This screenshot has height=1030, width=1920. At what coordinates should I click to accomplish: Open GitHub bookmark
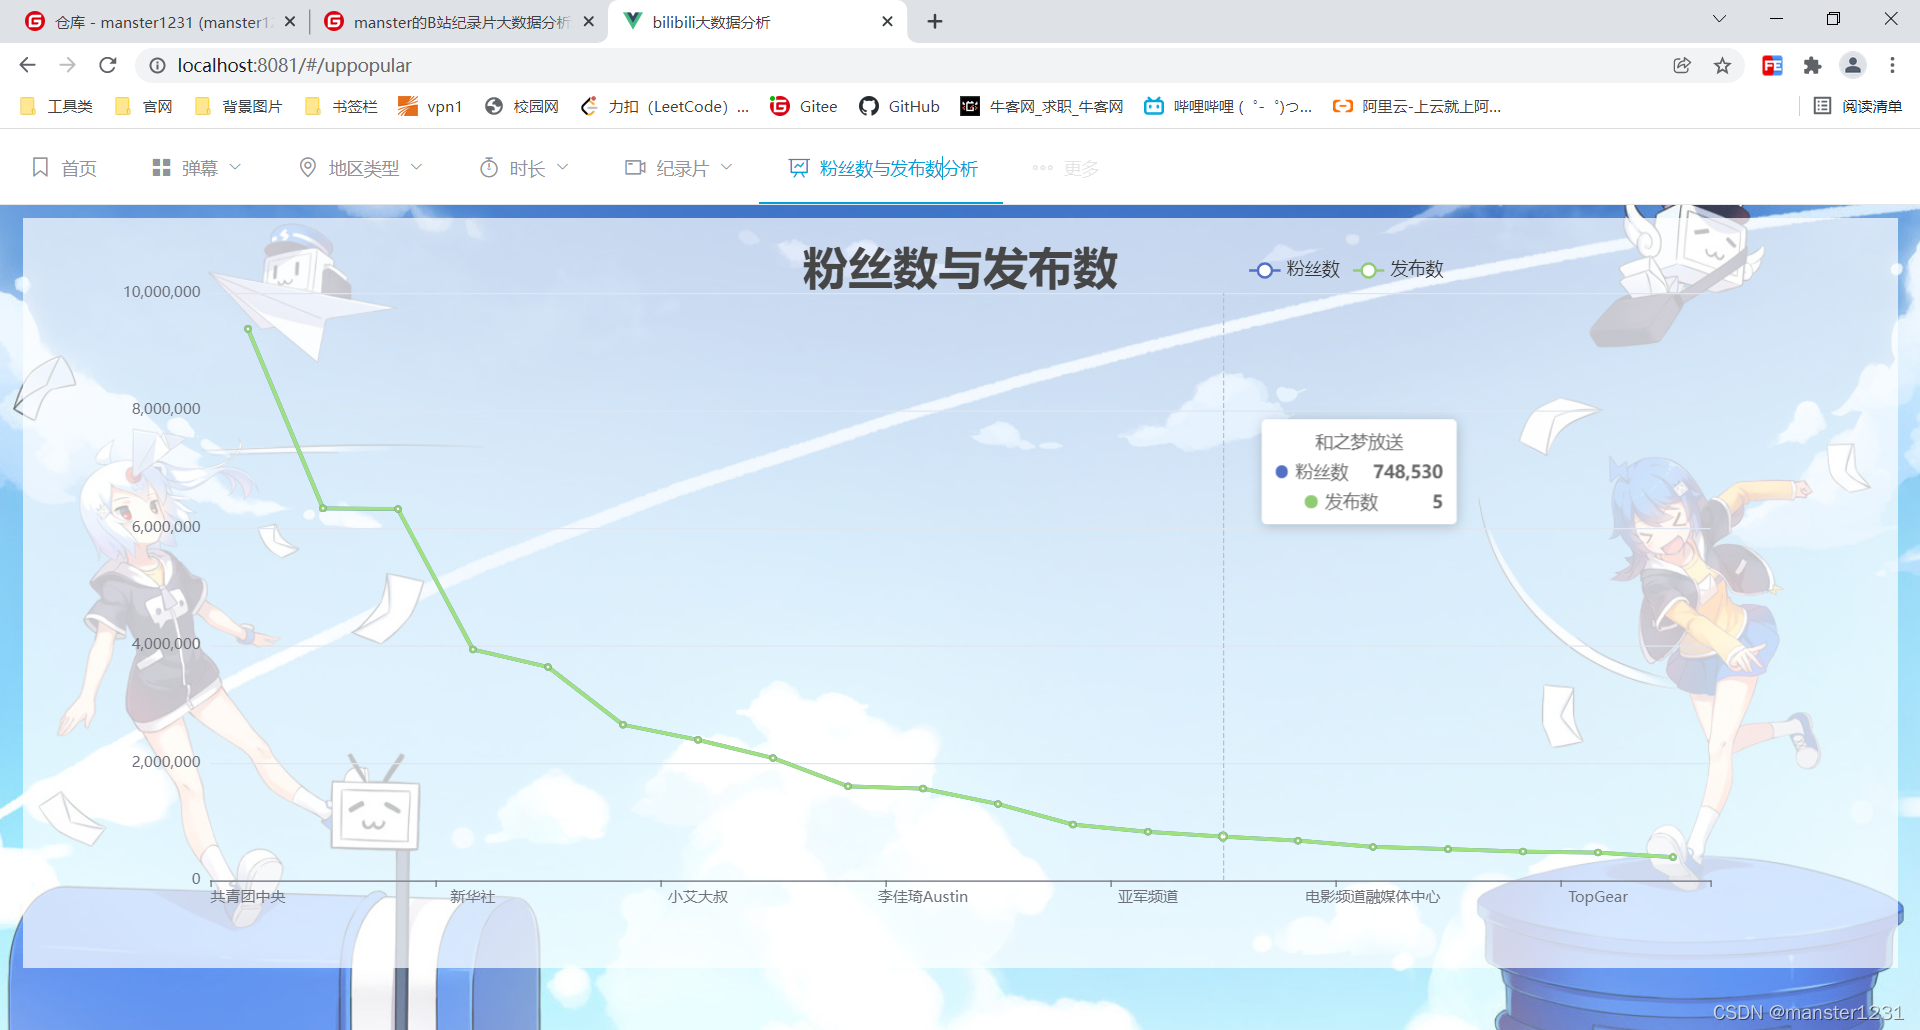click(899, 106)
